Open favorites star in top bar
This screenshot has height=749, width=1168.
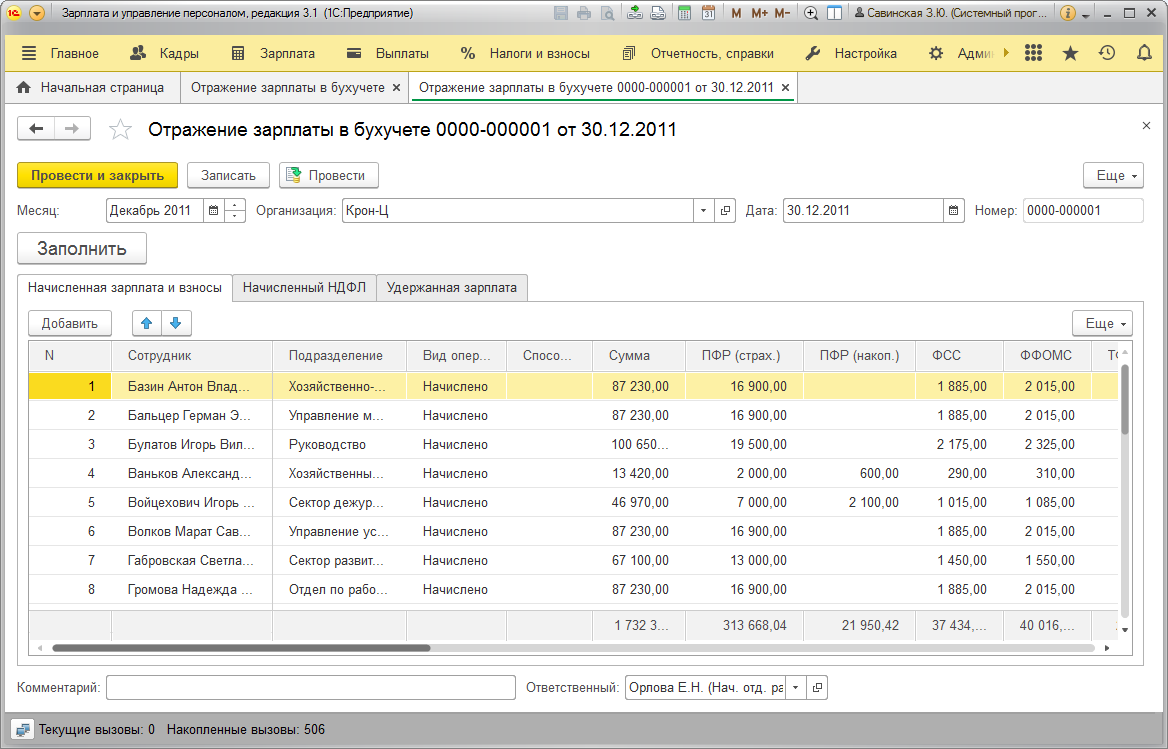[x=1070, y=53]
